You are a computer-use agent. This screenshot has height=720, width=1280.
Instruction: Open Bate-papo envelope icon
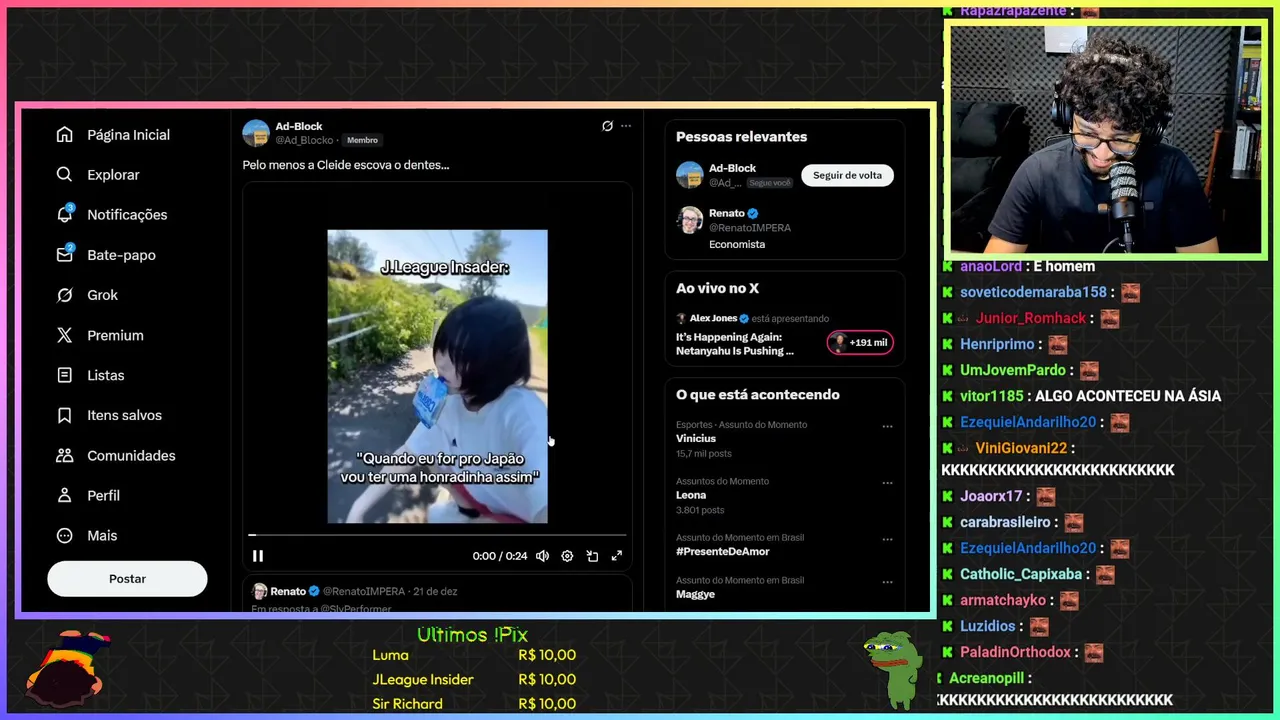point(64,254)
